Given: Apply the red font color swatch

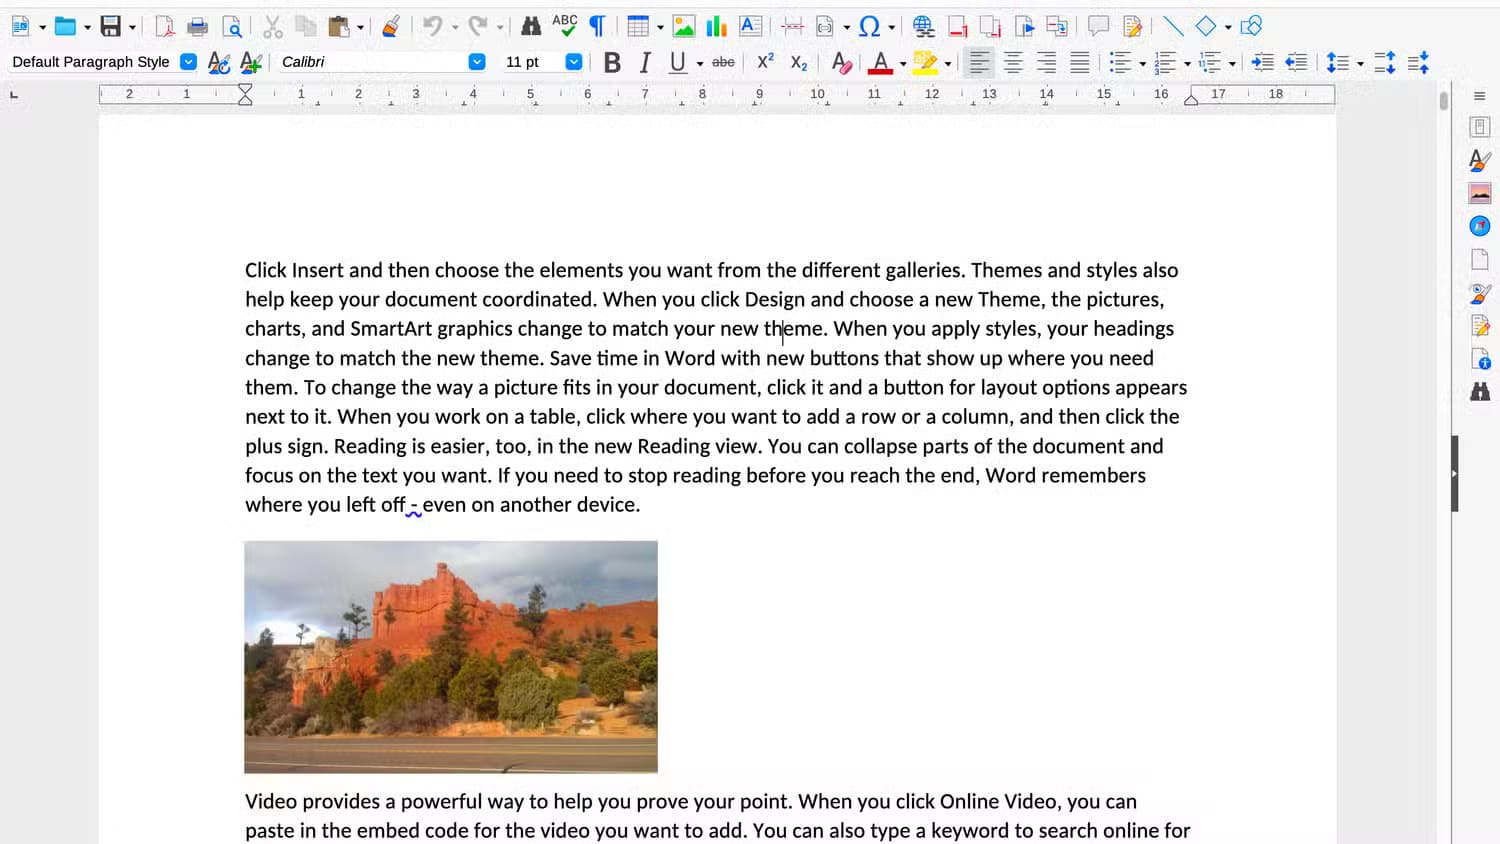Looking at the screenshot, I should pyautogui.click(x=880, y=63).
